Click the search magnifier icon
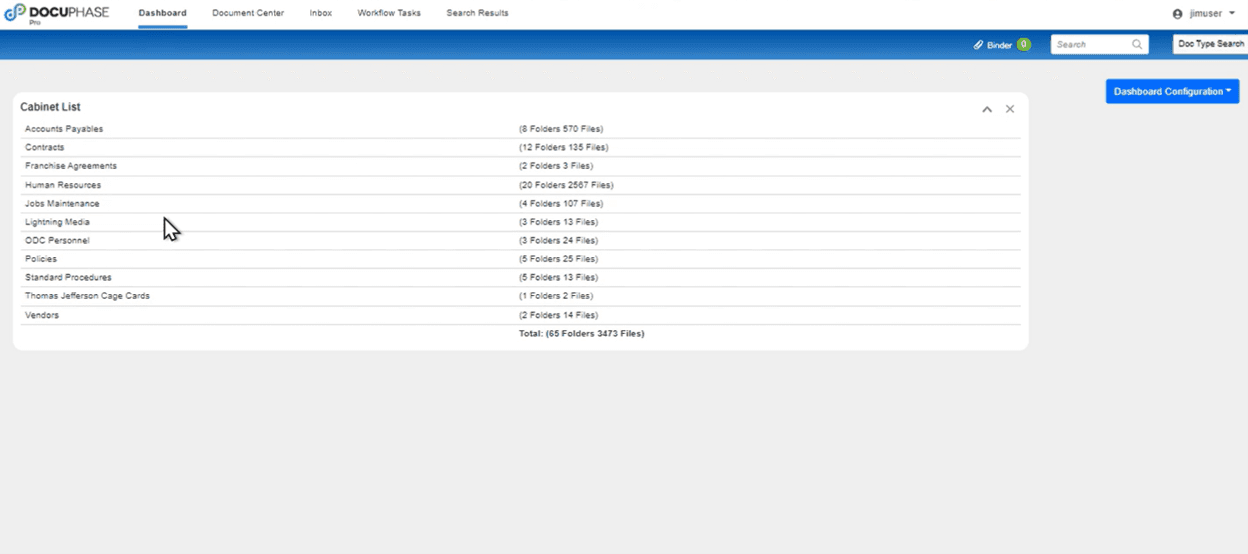1248x554 pixels. pos(1137,45)
